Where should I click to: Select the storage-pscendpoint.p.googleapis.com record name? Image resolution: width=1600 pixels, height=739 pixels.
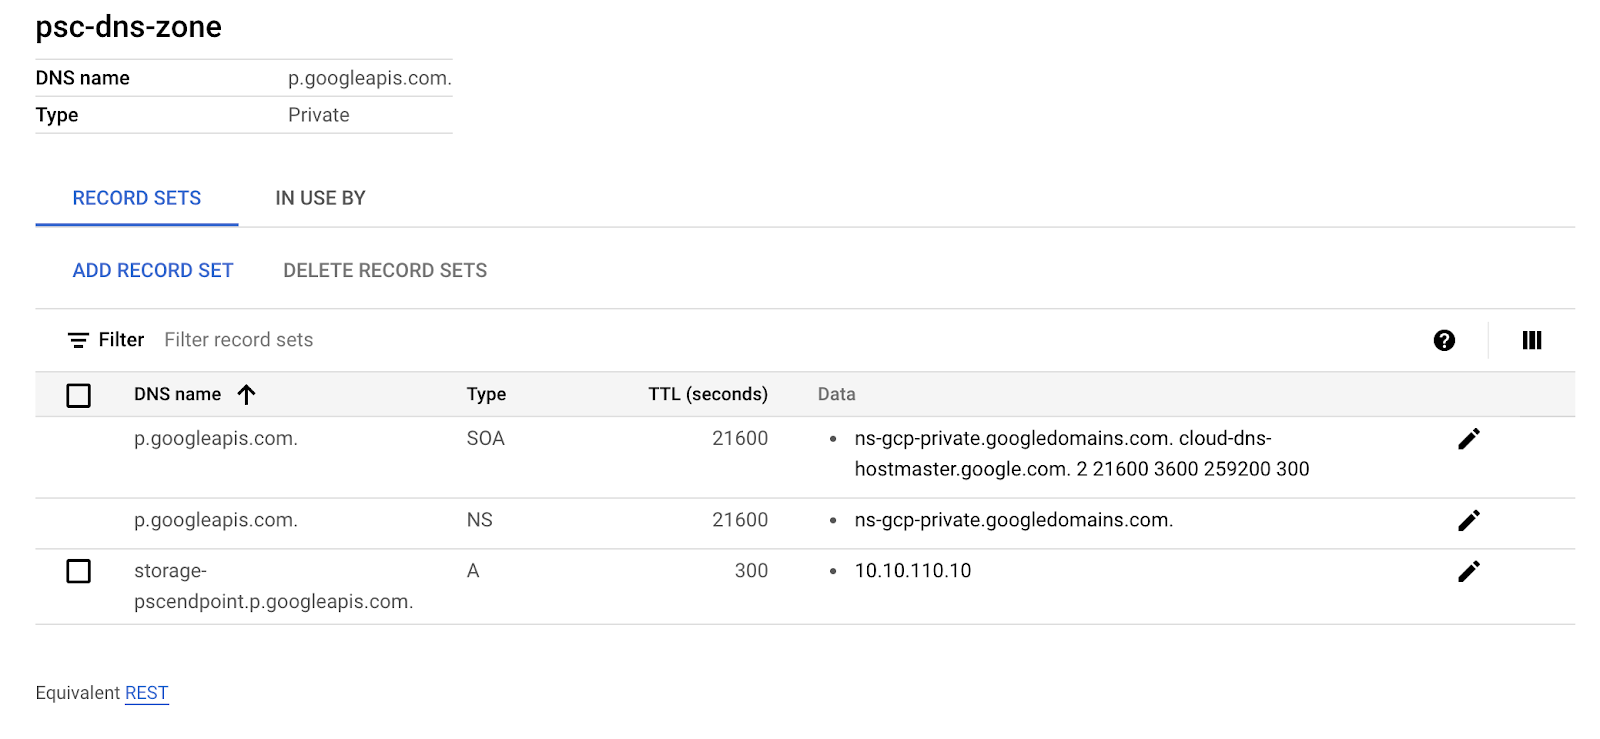(x=273, y=586)
